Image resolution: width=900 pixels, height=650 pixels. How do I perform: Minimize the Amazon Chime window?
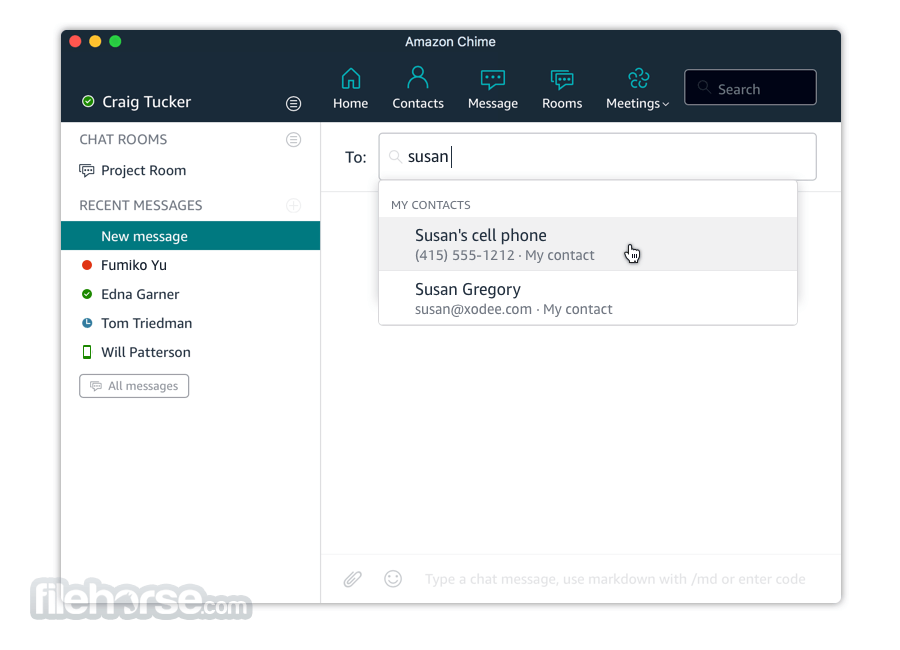[x=95, y=41]
